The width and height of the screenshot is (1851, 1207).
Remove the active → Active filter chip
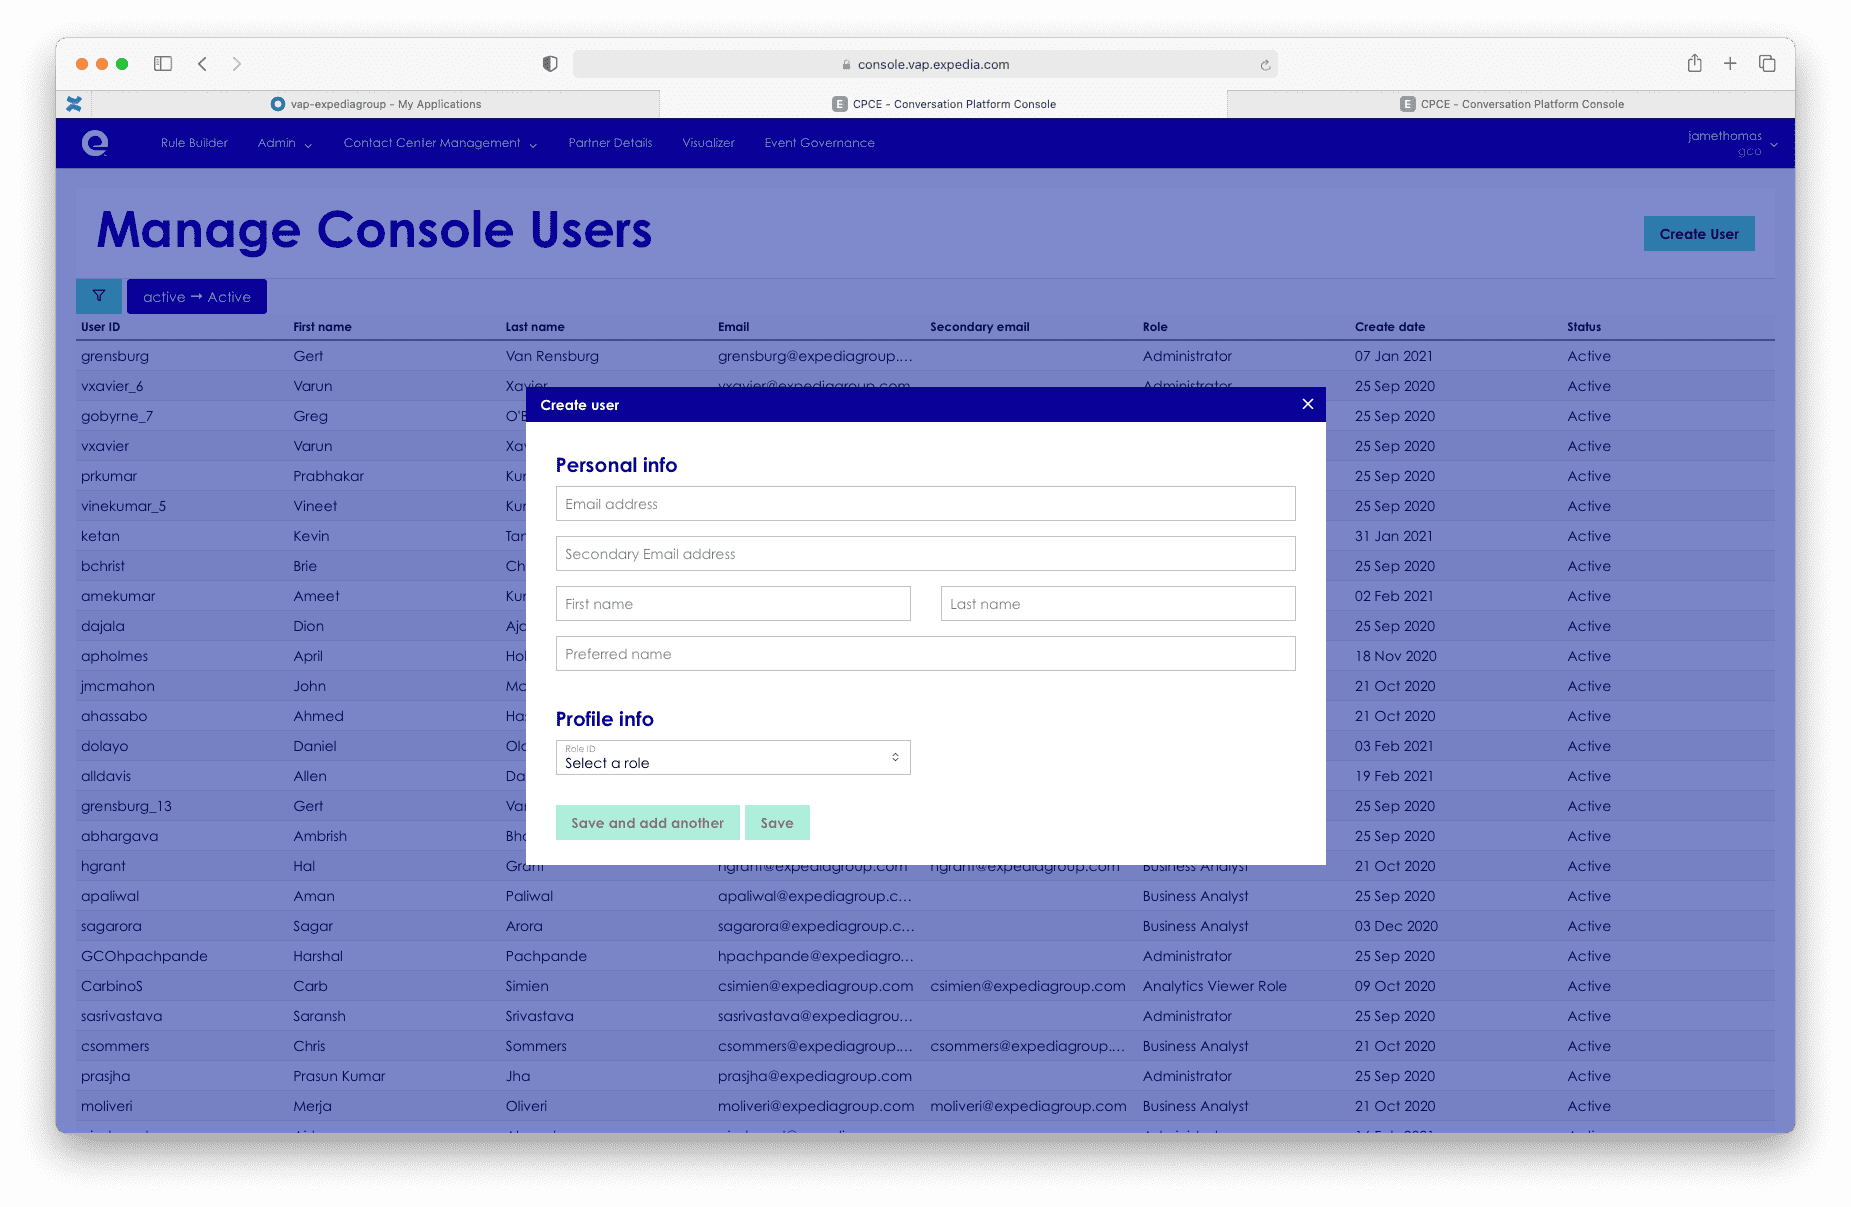pos(196,296)
